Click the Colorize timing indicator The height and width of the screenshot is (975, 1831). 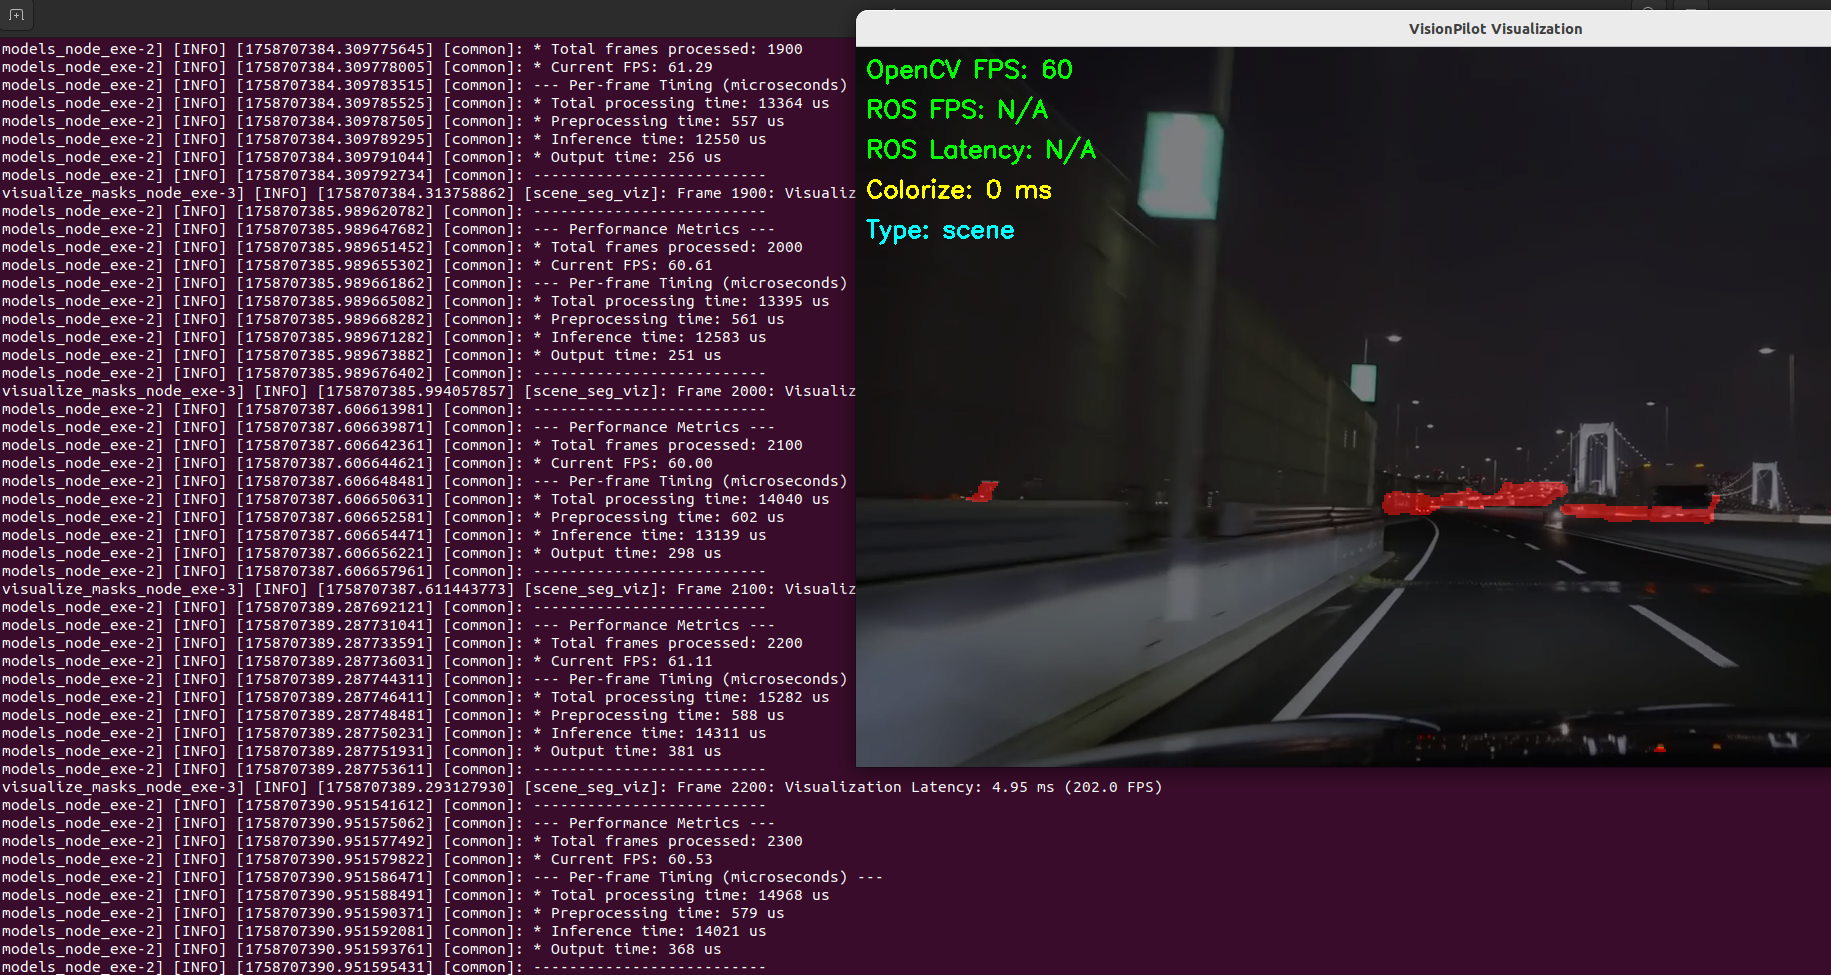(x=958, y=190)
